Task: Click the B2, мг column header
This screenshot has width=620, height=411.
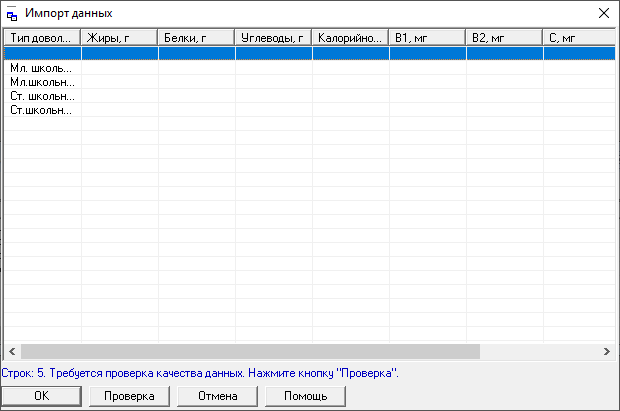Action: (504, 38)
